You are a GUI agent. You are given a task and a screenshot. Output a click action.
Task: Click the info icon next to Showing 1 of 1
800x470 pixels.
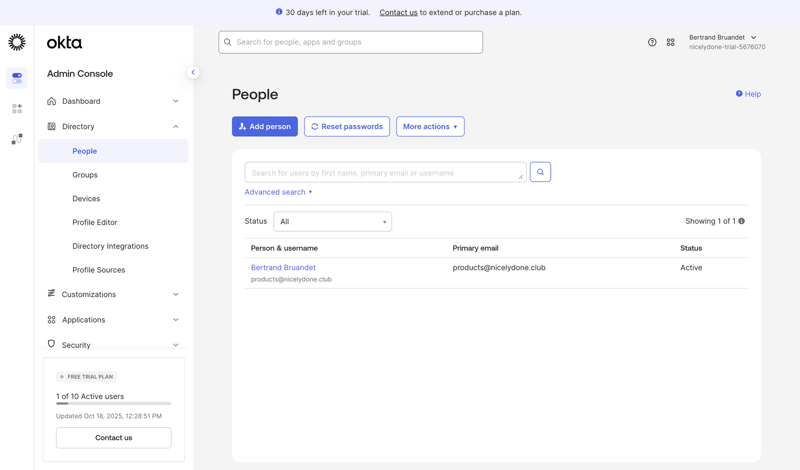coord(741,221)
